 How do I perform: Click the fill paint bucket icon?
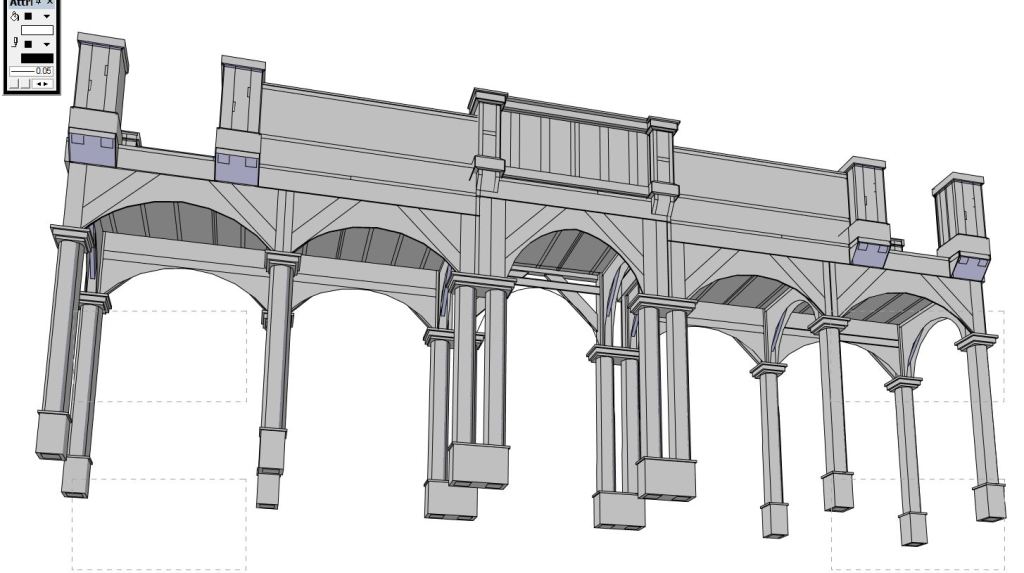tap(15, 17)
